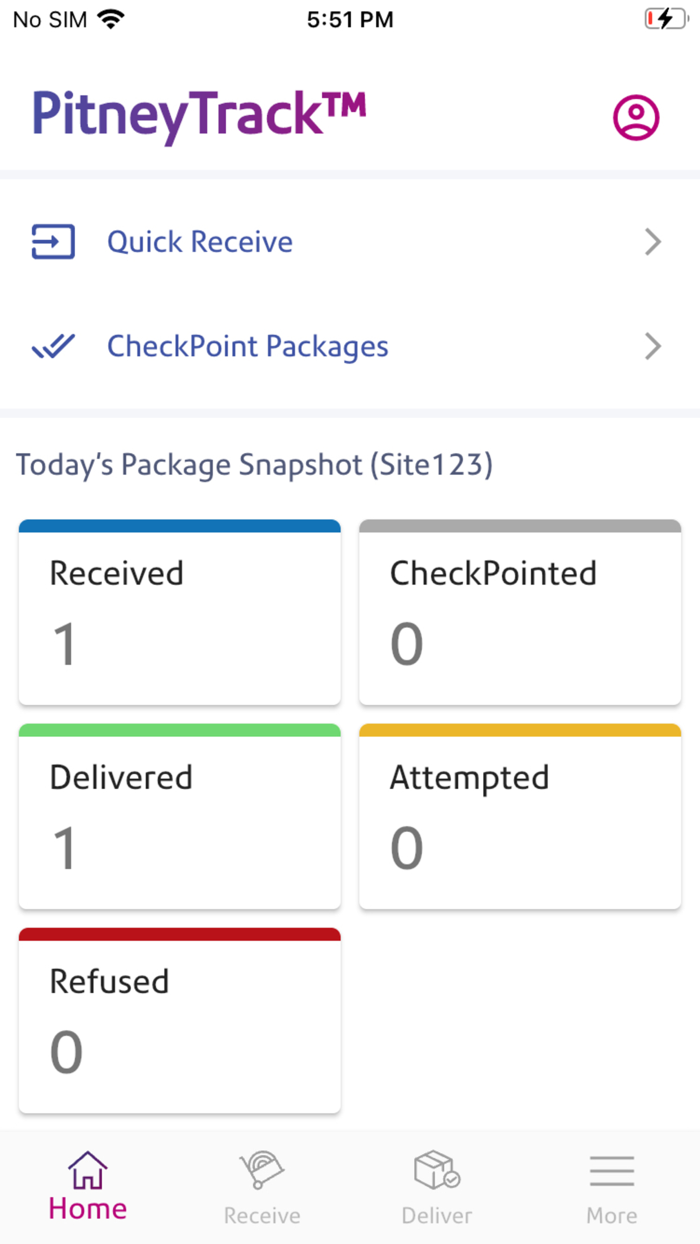Switch to the Deliver tab label
Image resolution: width=700 pixels, height=1244 pixels.
(x=437, y=1215)
